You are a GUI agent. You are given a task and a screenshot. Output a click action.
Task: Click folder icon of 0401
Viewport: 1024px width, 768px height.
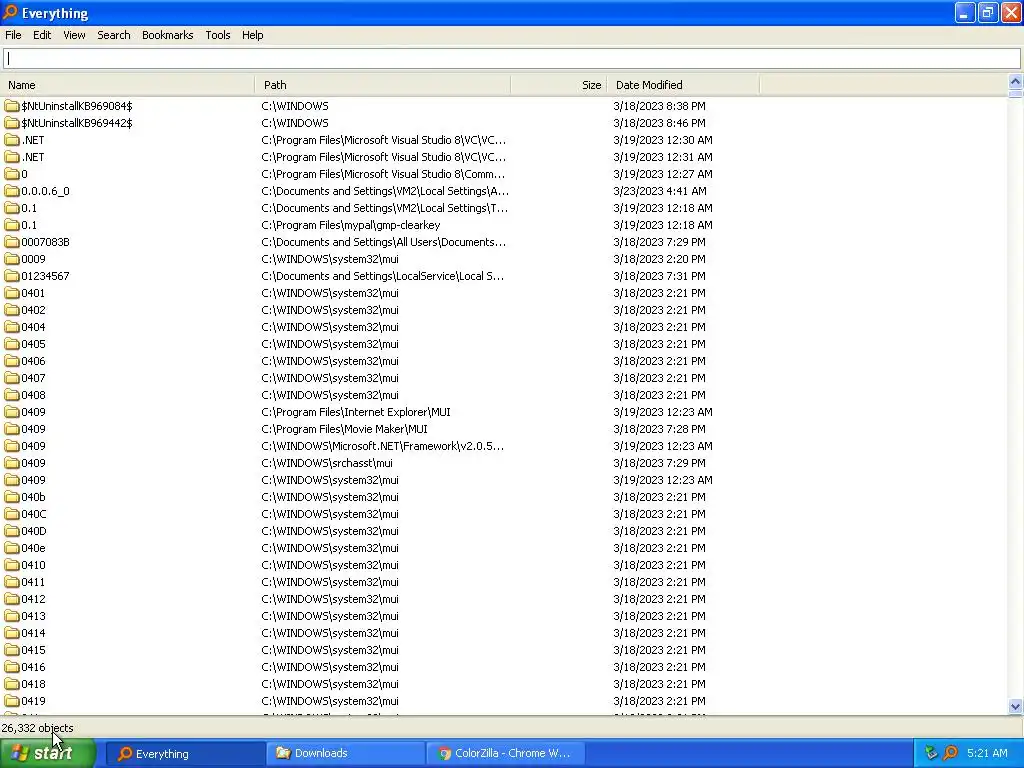tap(12, 293)
